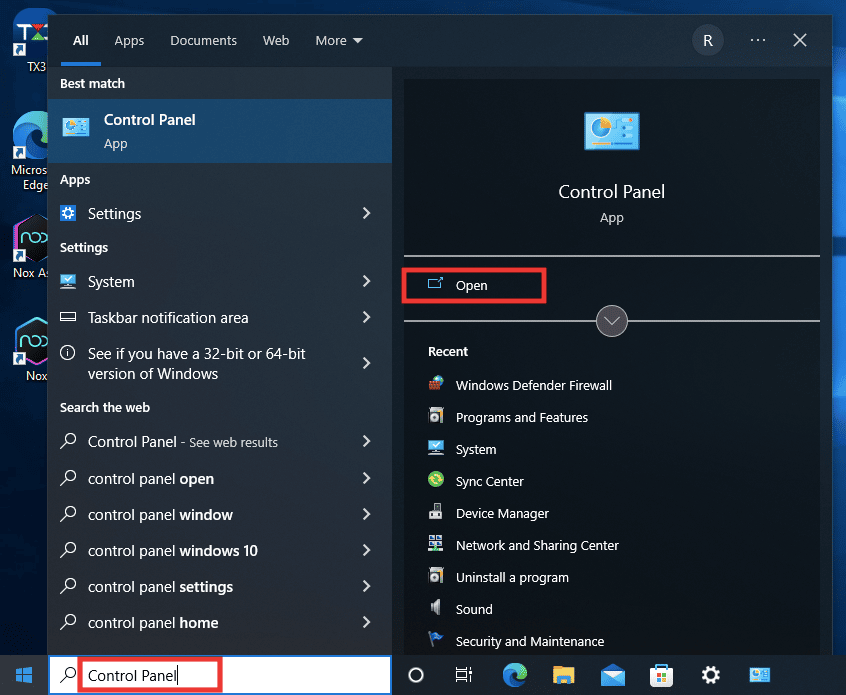Open "Uninstall a program" from Recent

pyautogui.click(x=512, y=577)
